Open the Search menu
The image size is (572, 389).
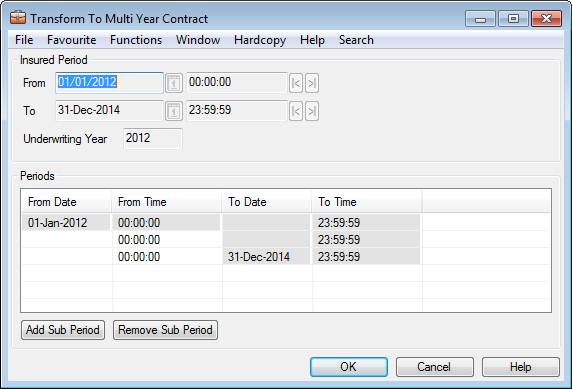pos(356,40)
